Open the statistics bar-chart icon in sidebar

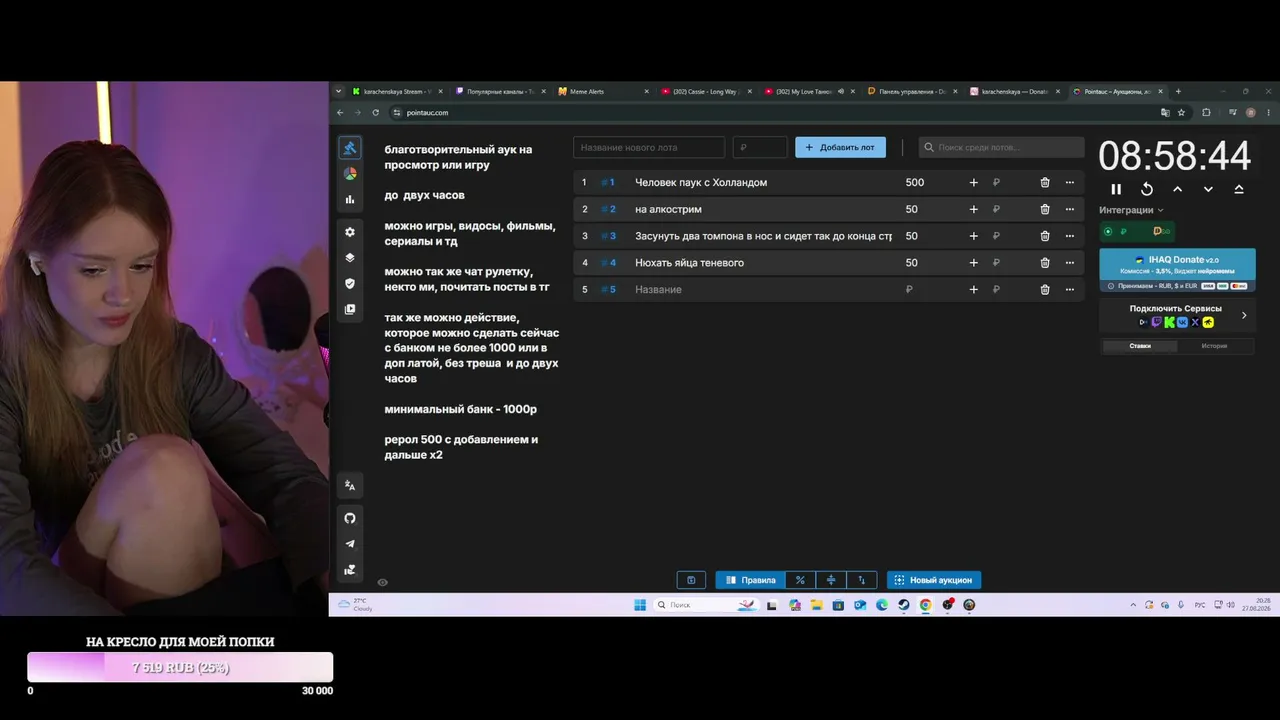pos(350,199)
